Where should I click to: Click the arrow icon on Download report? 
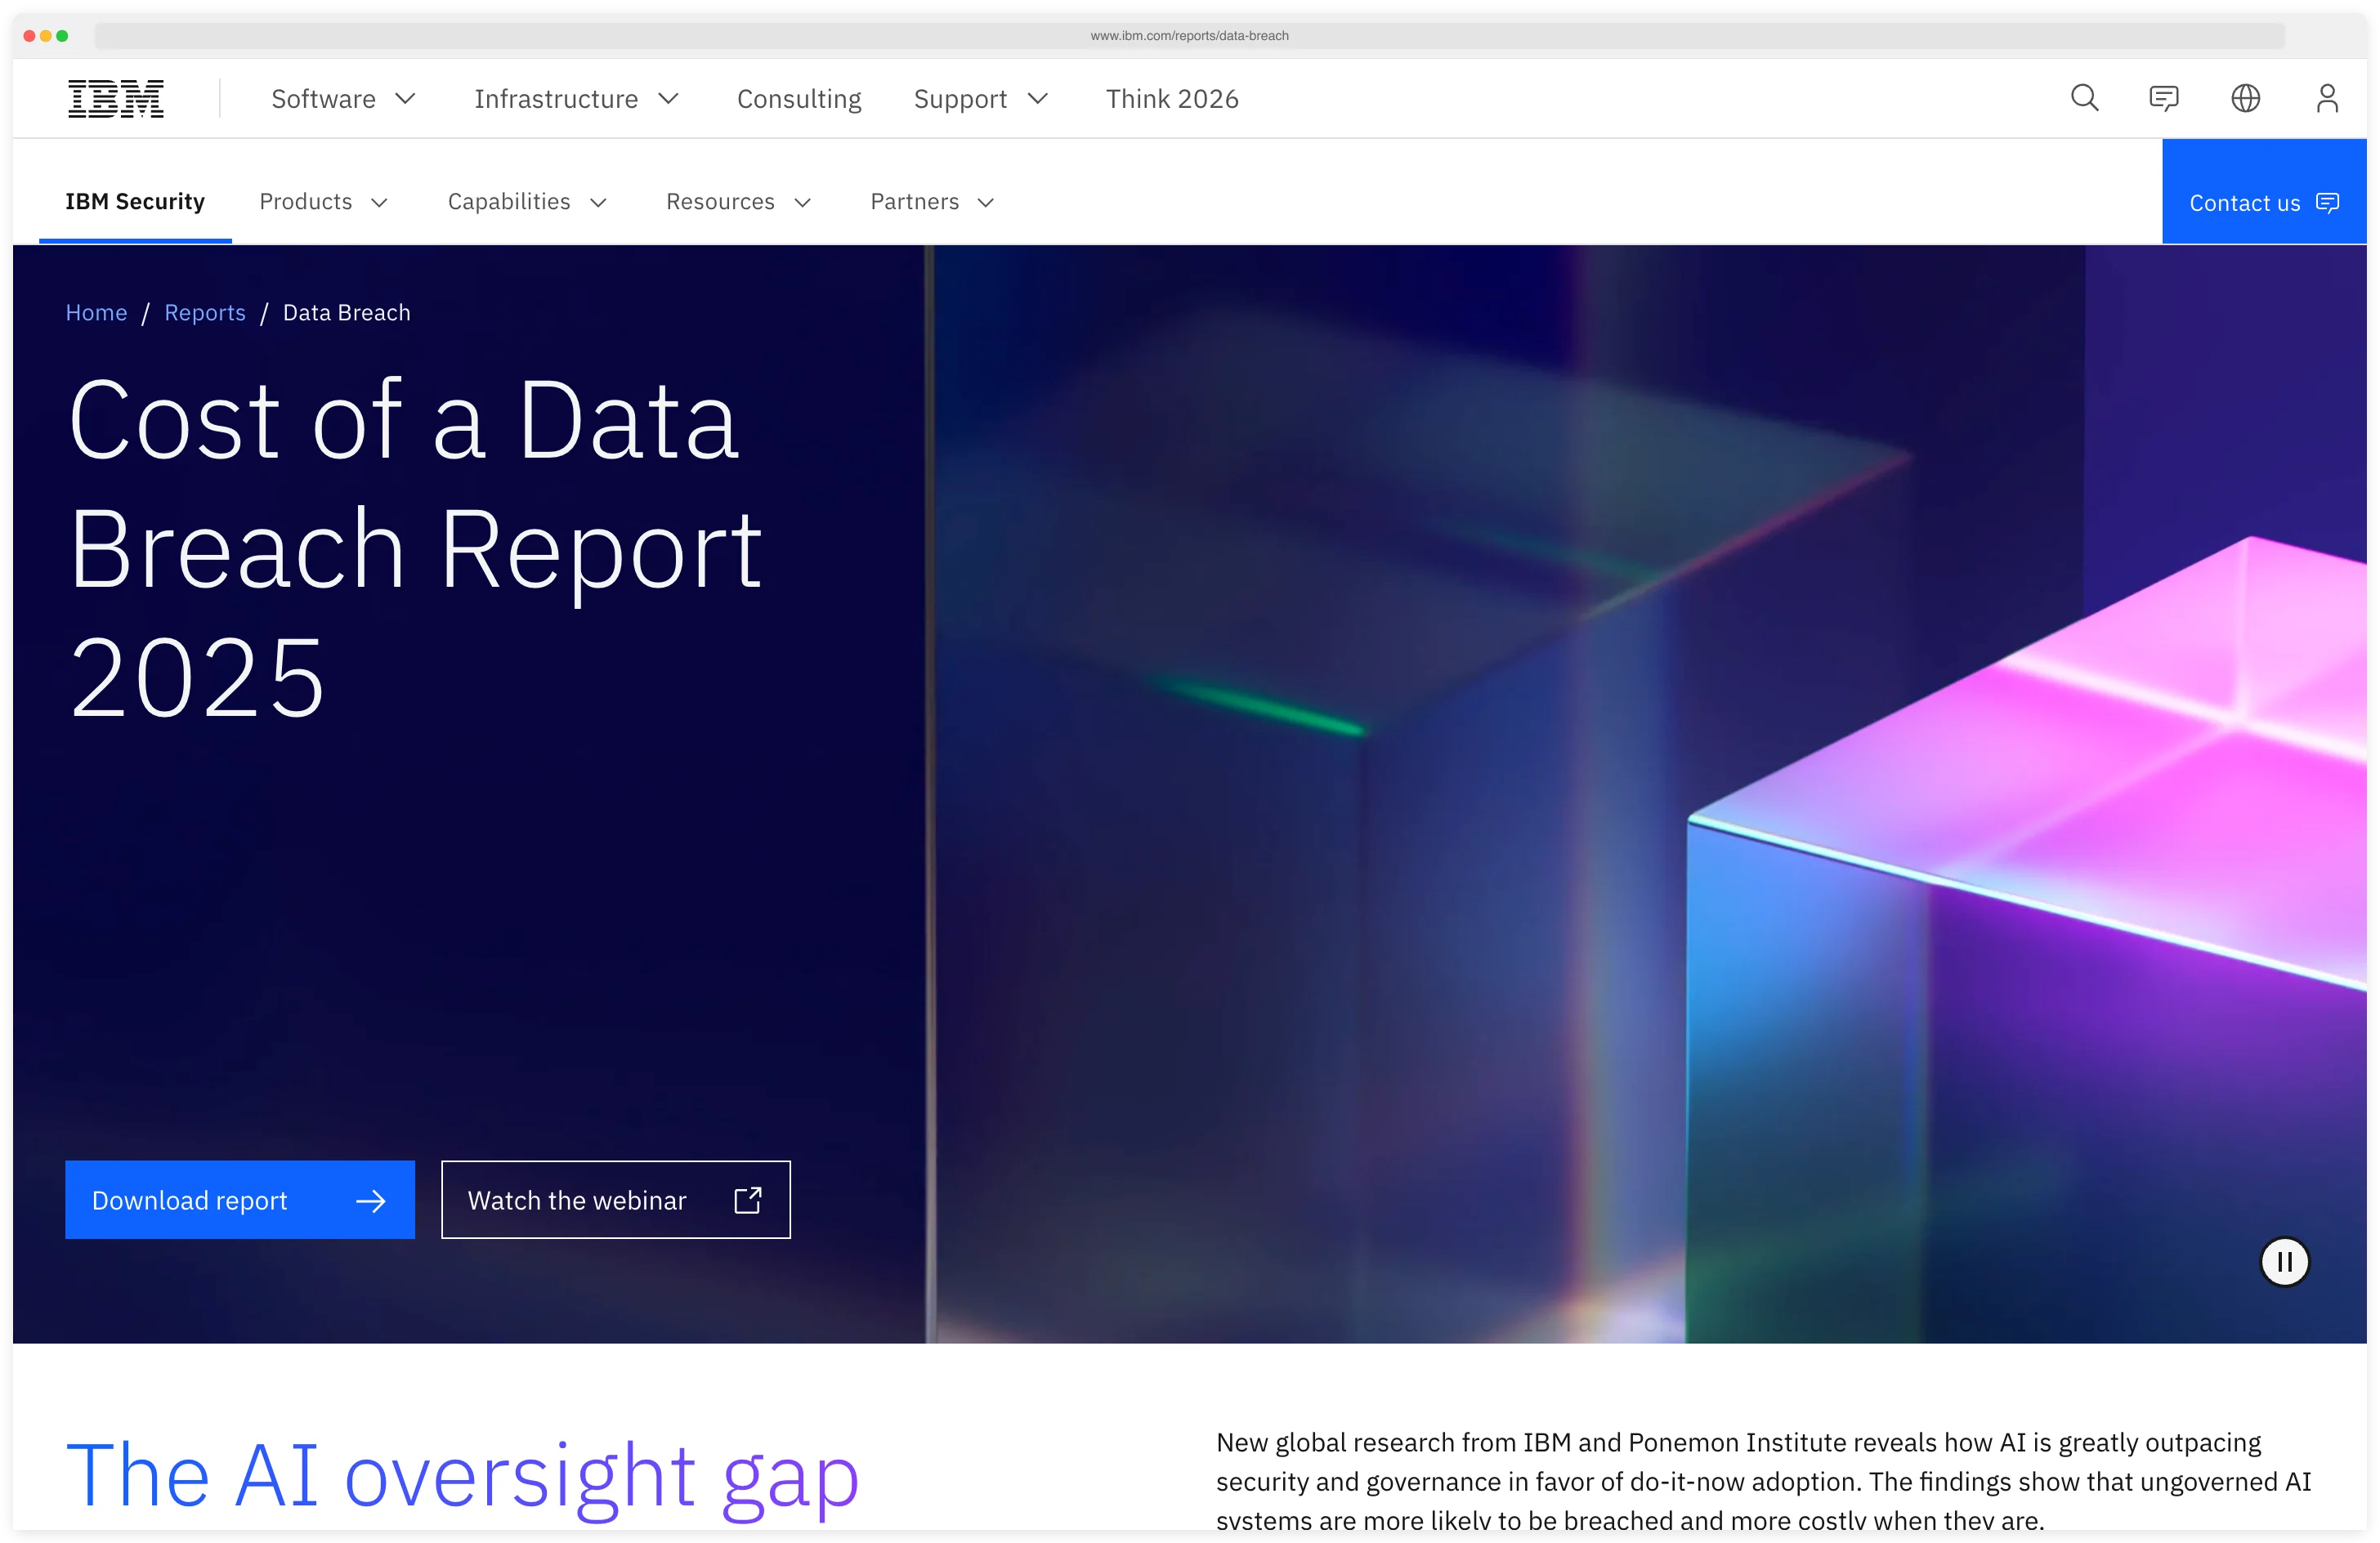coord(371,1201)
